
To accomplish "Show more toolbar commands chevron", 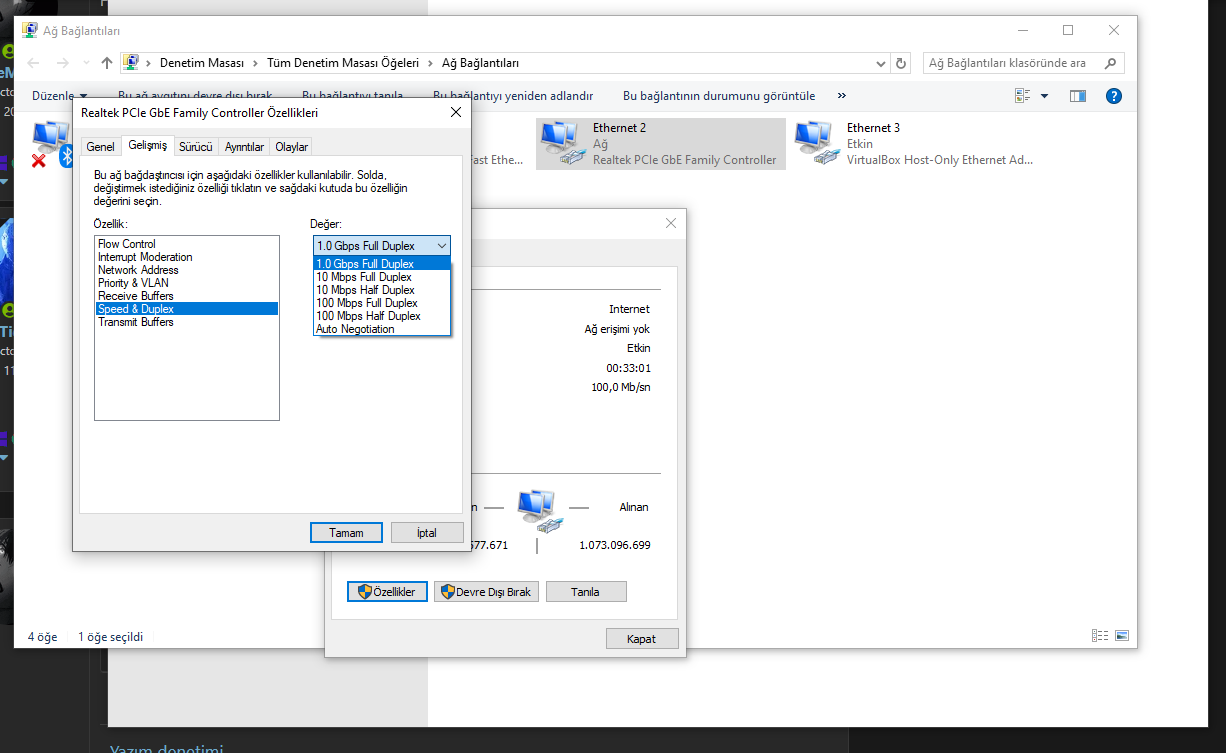I will pos(842,96).
